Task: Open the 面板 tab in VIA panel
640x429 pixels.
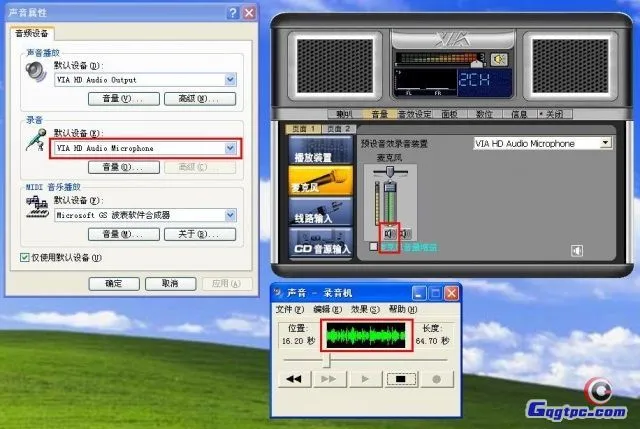Action: tap(449, 114)
